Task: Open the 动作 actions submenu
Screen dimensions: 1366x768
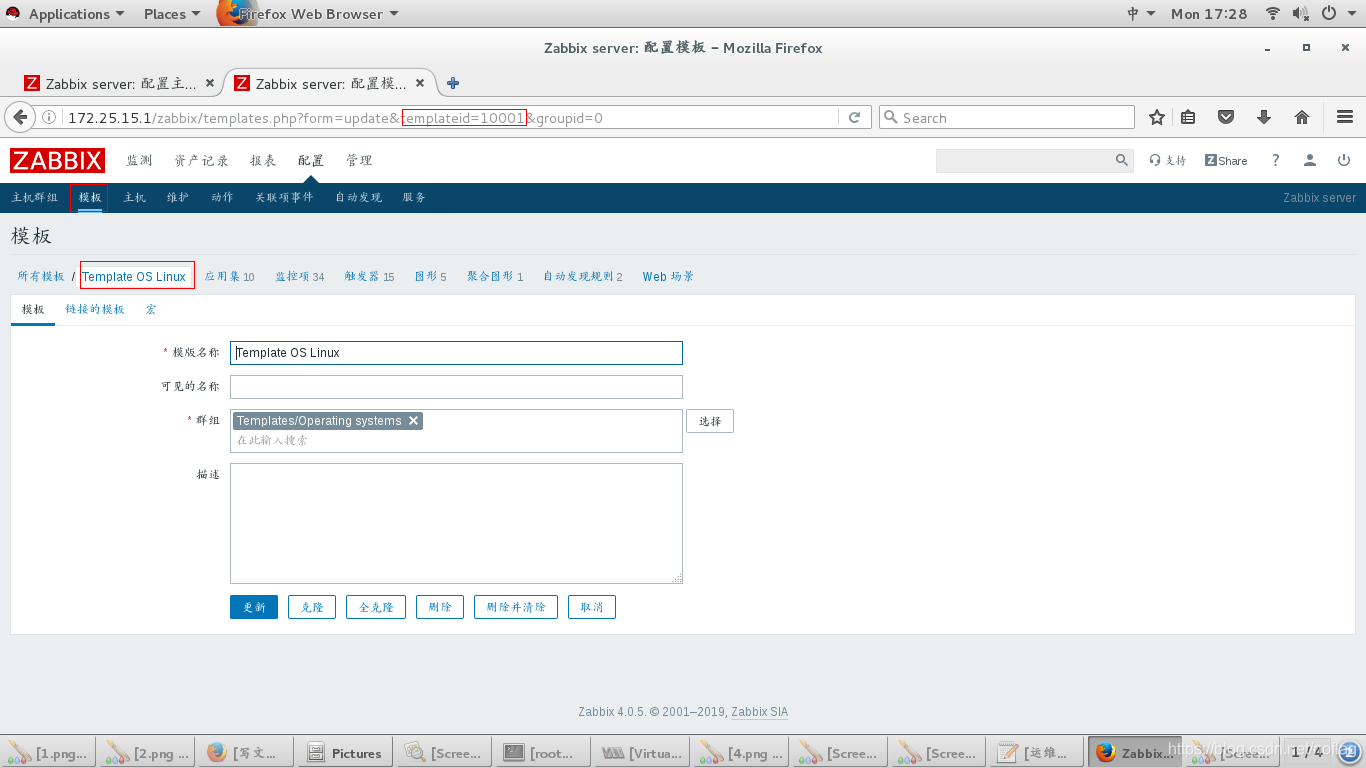Action: click(x=222, y=198)
